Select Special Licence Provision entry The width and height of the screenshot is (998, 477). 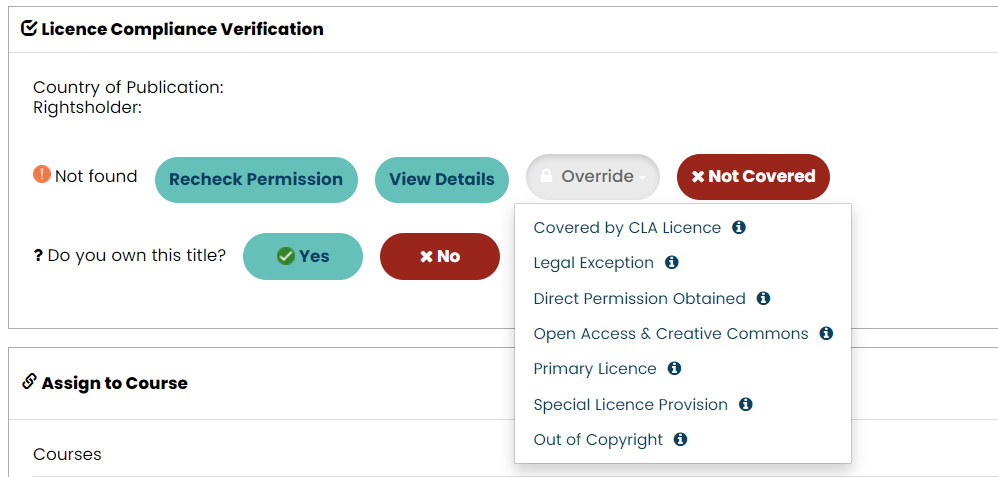click(631, 405)
